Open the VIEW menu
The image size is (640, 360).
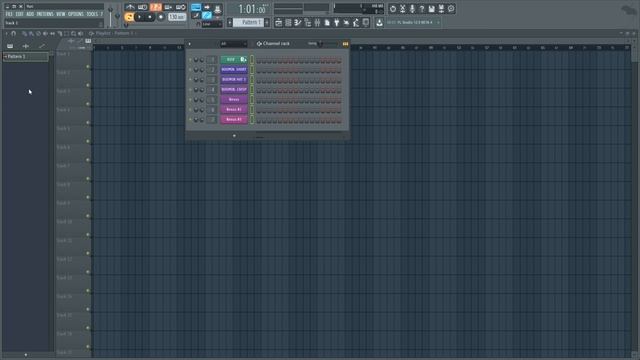60,14
